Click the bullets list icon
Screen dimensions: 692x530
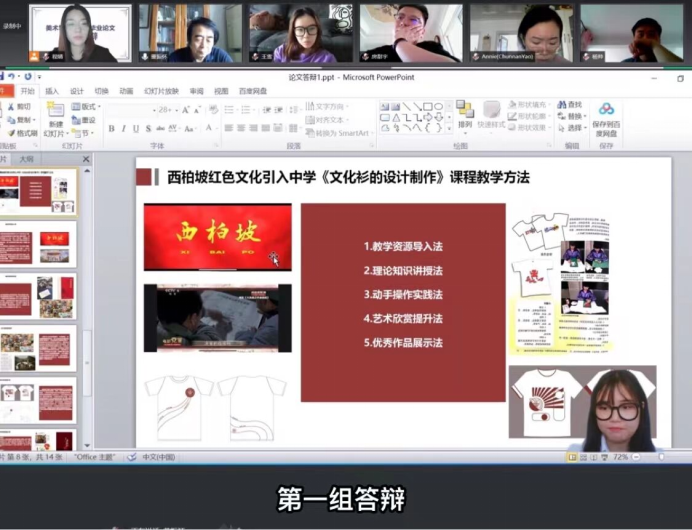click(x=230, y=110)
